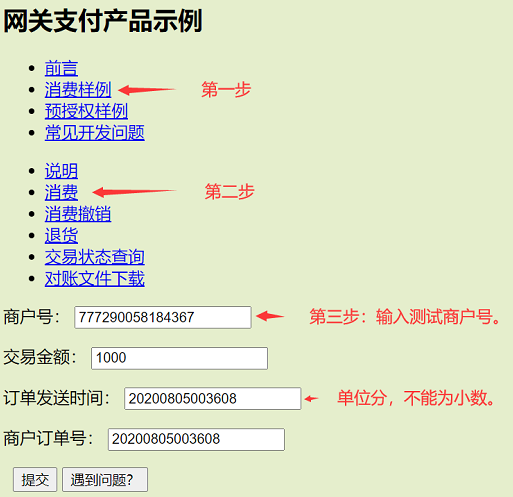This screenshot has width=513, height=497.
Task: Go to 常见开发问题 link
Action: coord(95,133)
